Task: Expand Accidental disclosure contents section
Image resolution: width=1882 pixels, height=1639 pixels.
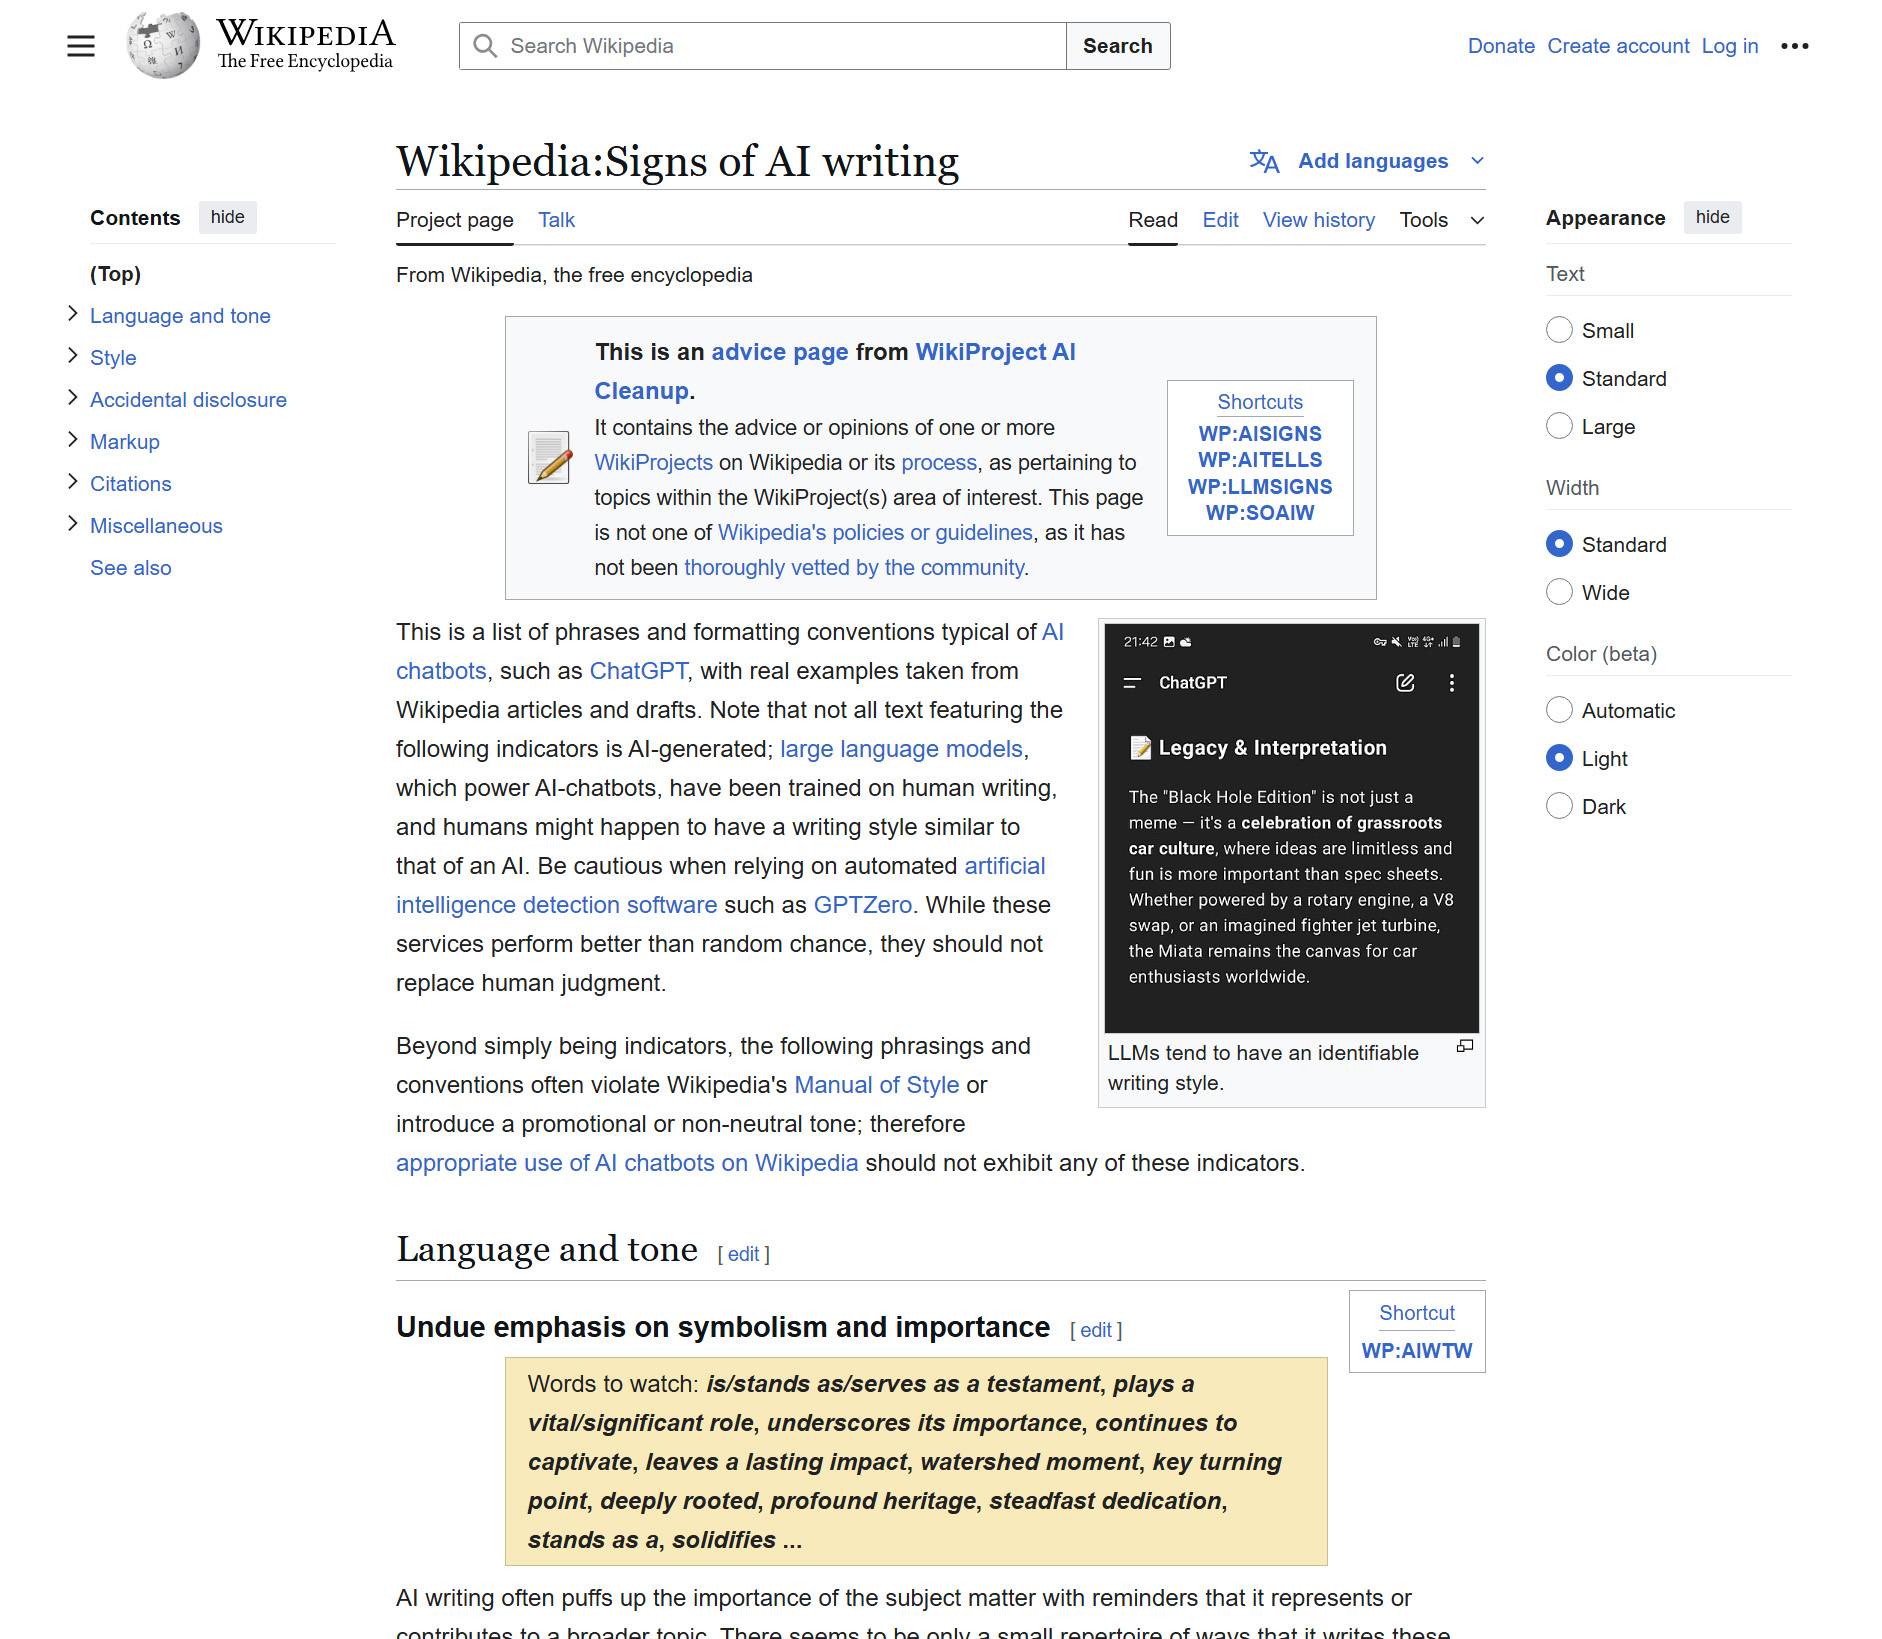Action: (x=73, y=398)
